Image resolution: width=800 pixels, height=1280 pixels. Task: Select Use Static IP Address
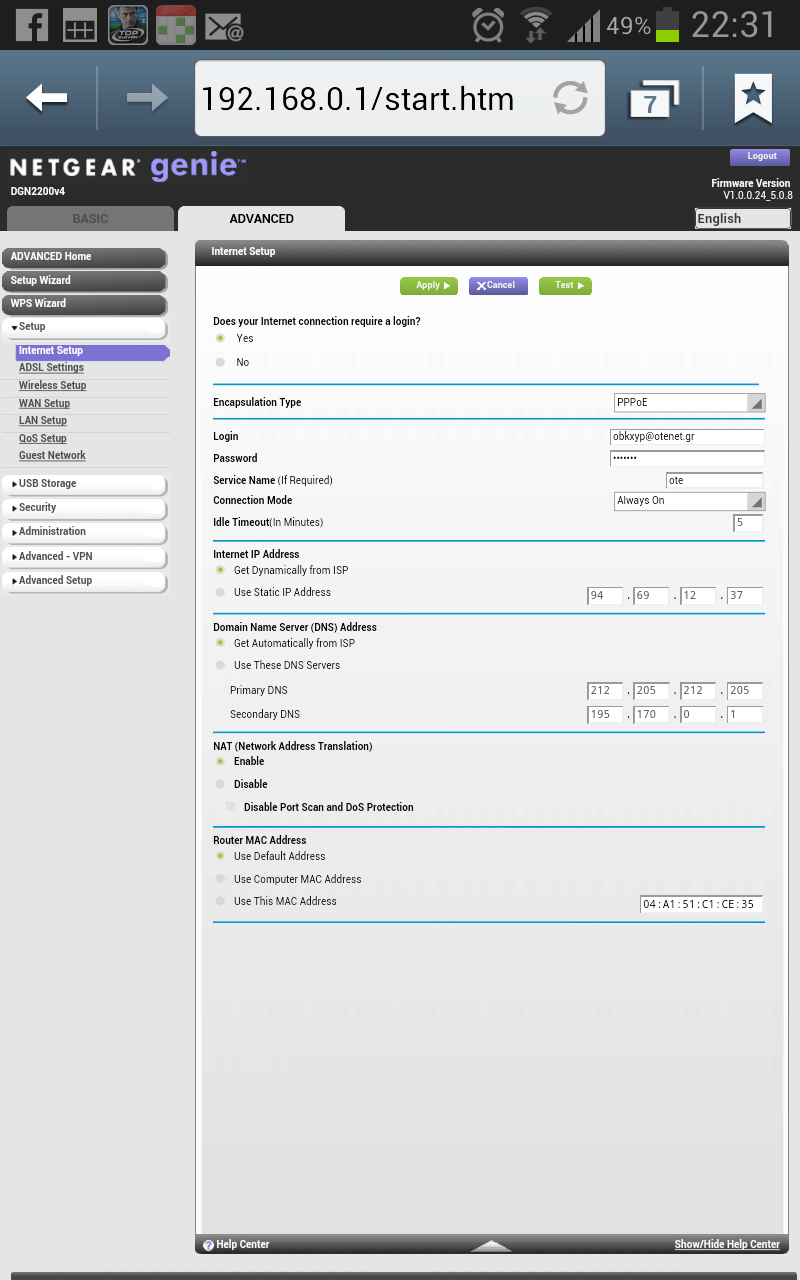220,592
